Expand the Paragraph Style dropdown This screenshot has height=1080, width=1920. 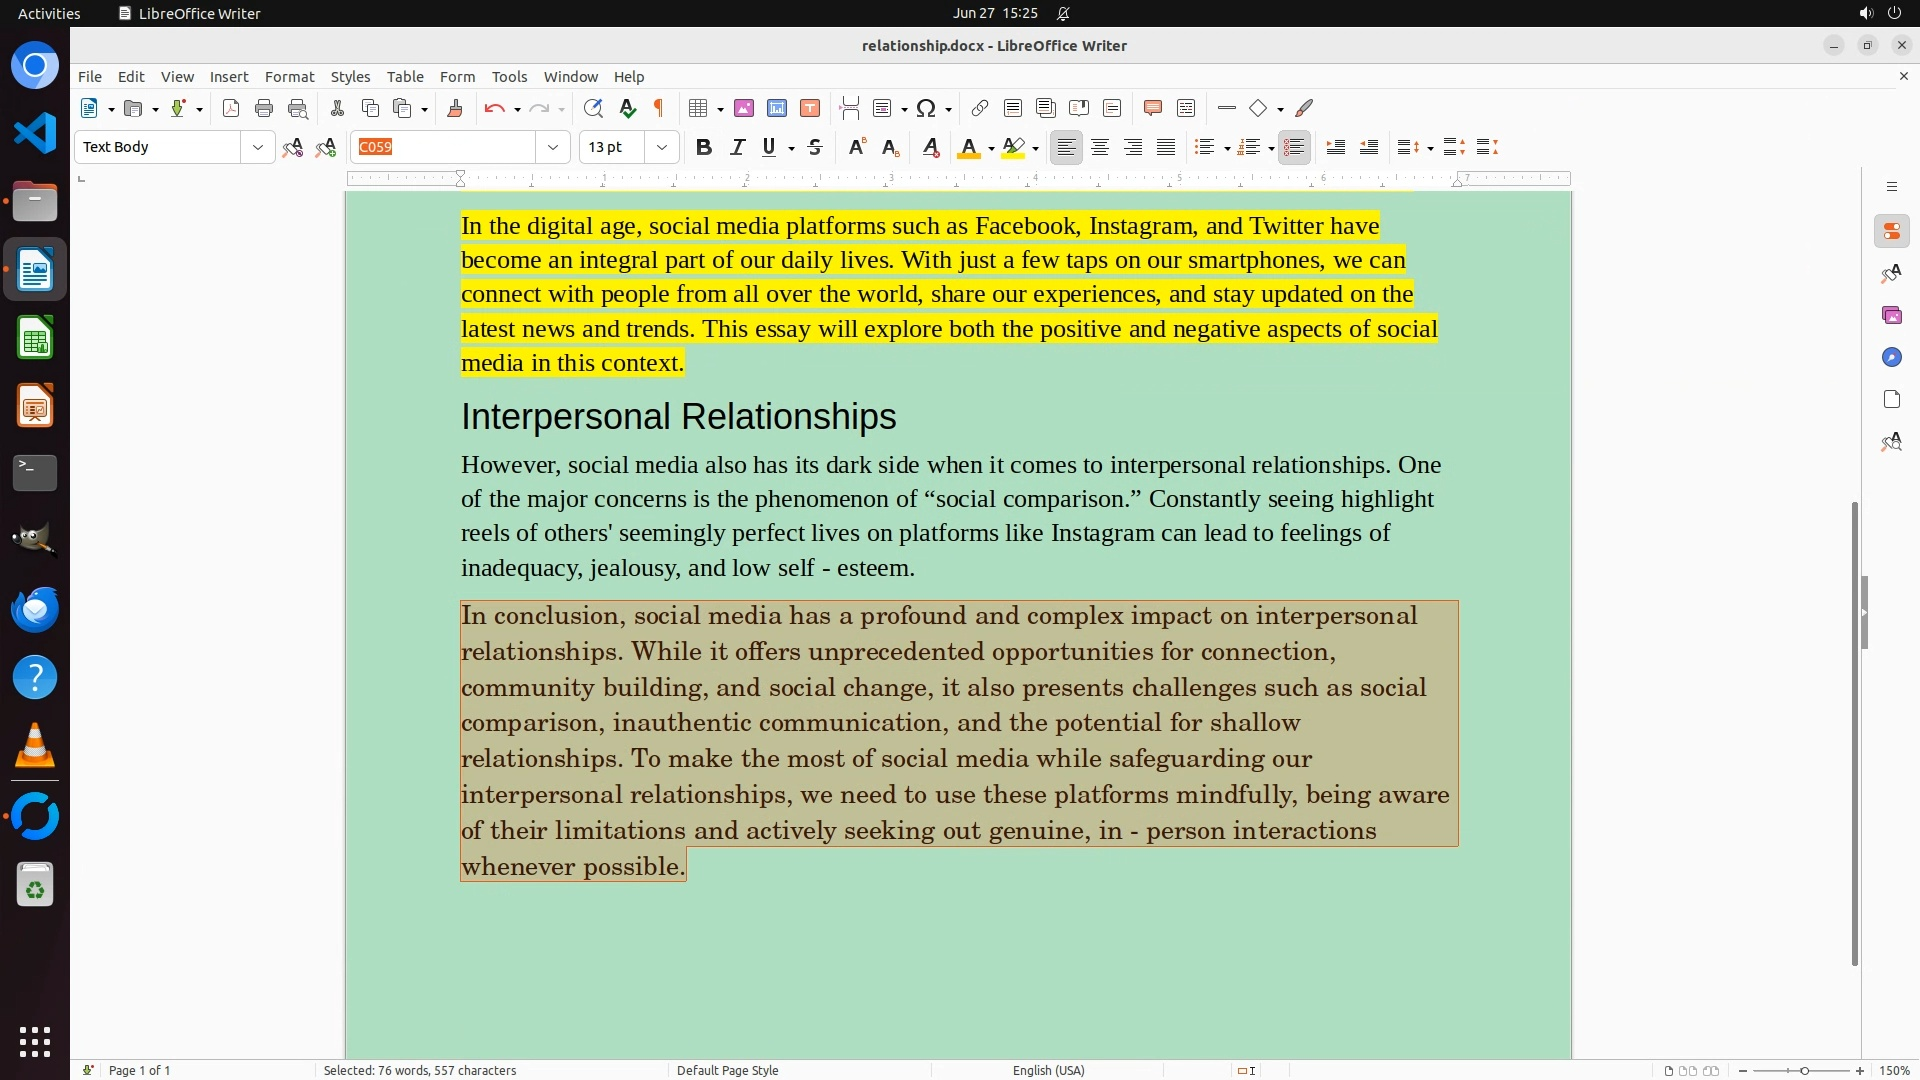click(257, 147)
